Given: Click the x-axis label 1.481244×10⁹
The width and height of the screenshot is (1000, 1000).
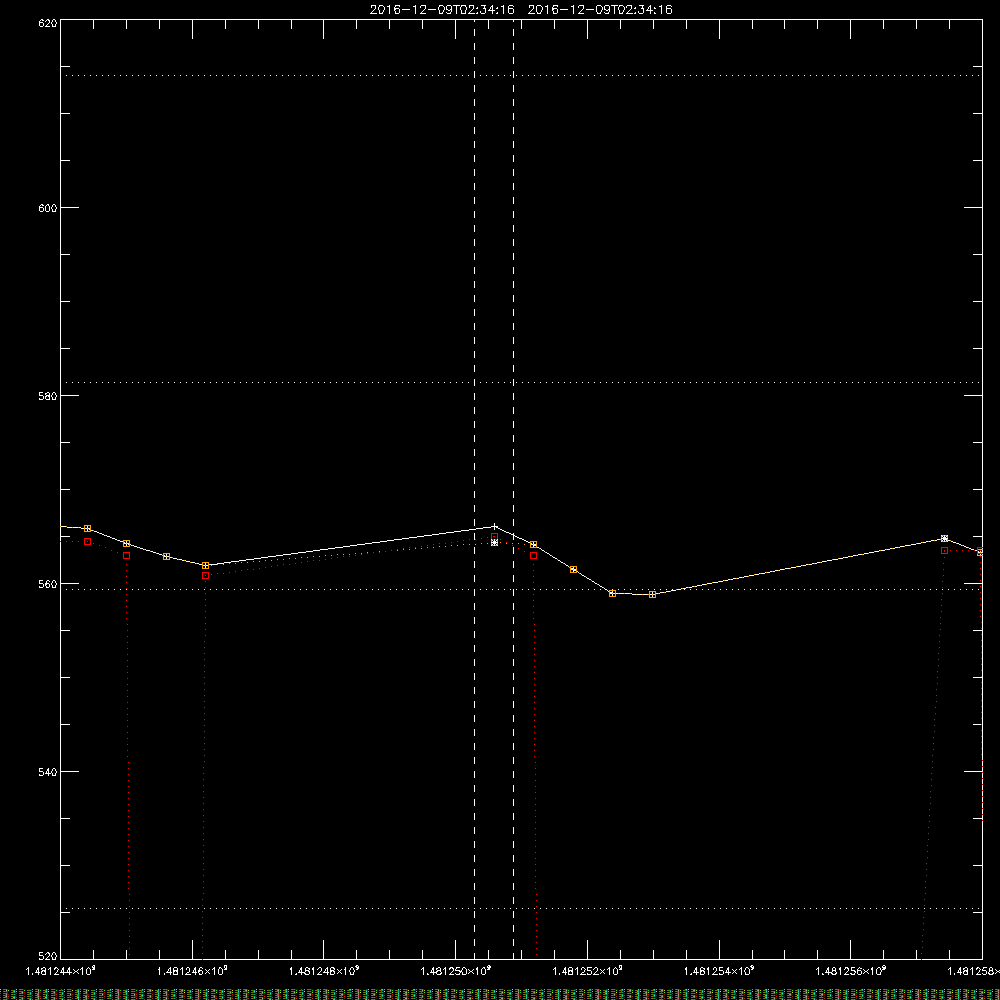Looking at the screenshot, I should point(61,971).
